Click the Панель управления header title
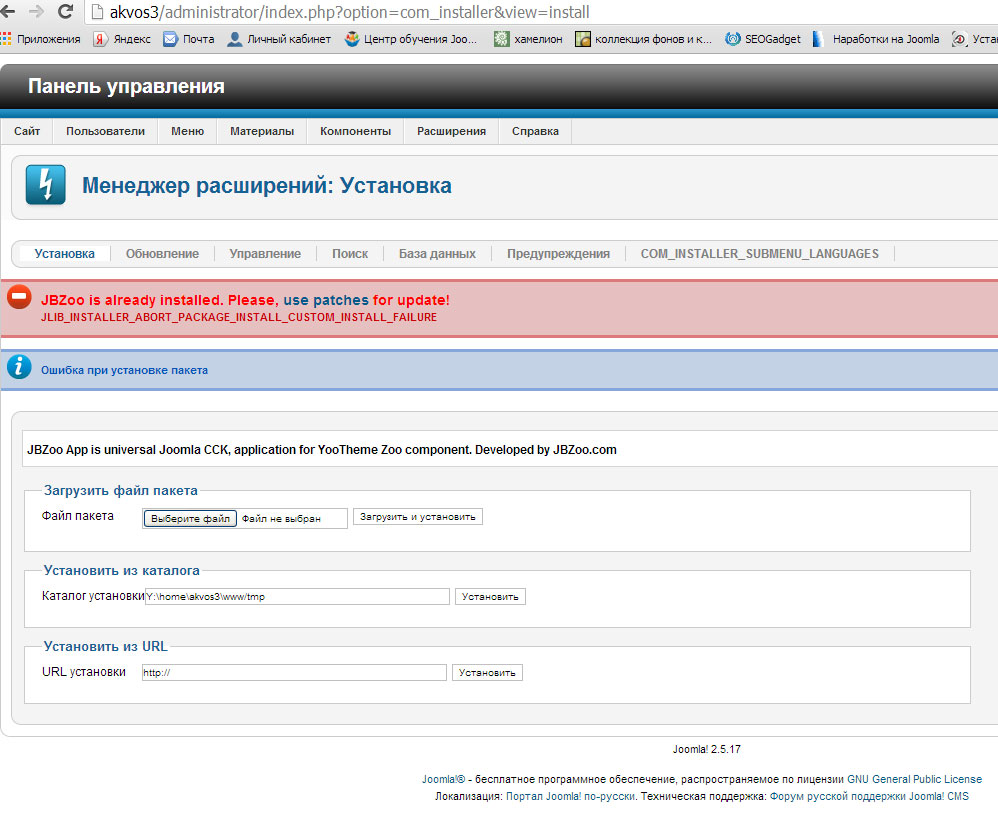This screenshot has height=829, width=998. pos(126,86)
